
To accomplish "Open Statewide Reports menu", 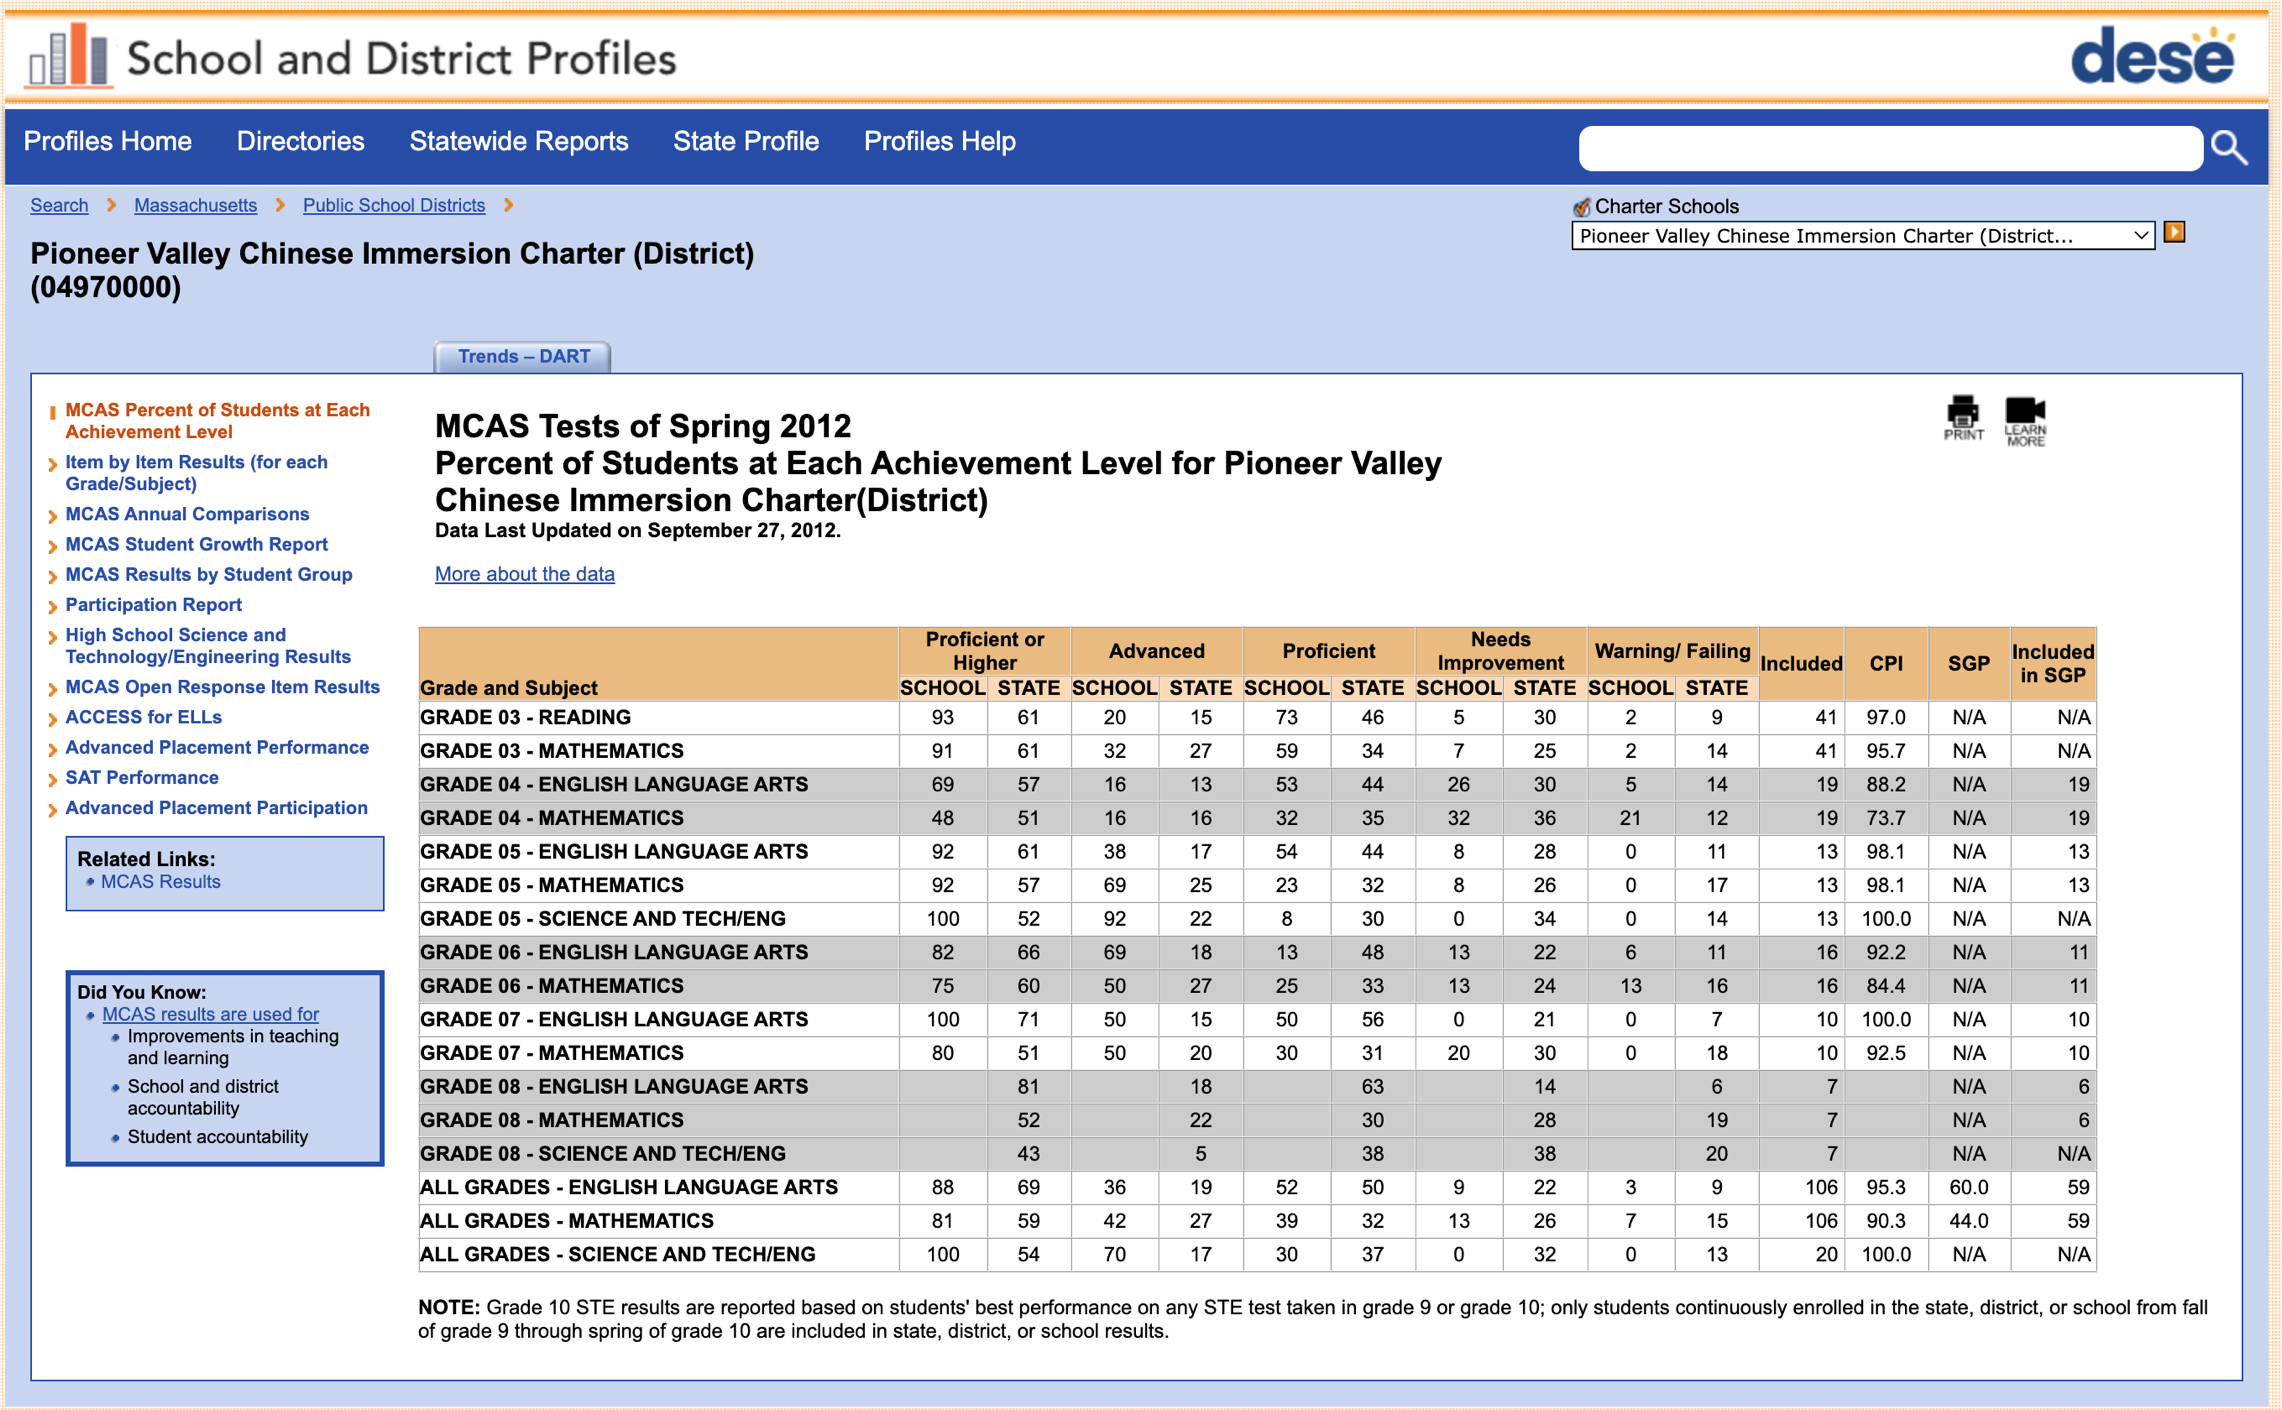I will (518, 142).
